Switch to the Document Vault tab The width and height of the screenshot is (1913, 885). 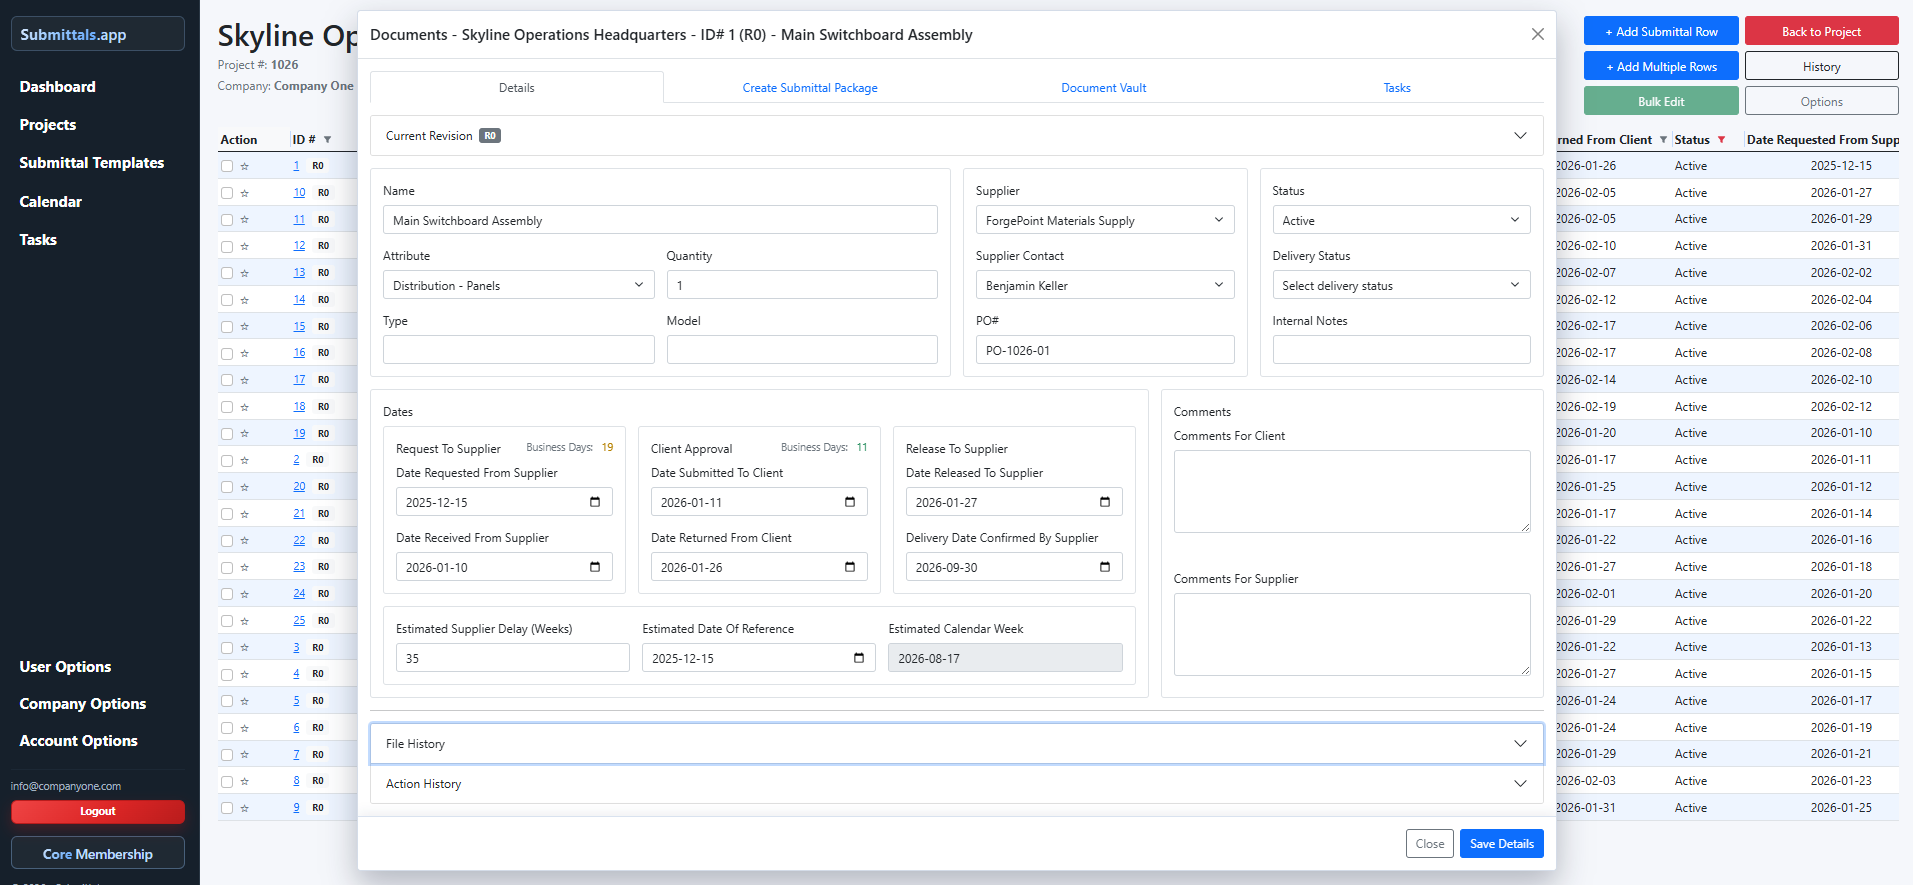1103,88
